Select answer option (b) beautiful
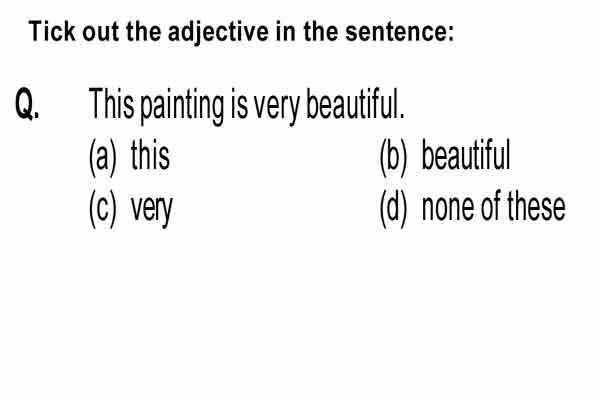Image resolution: width=600 pixels, height=400 pixels. pos(445,156)
